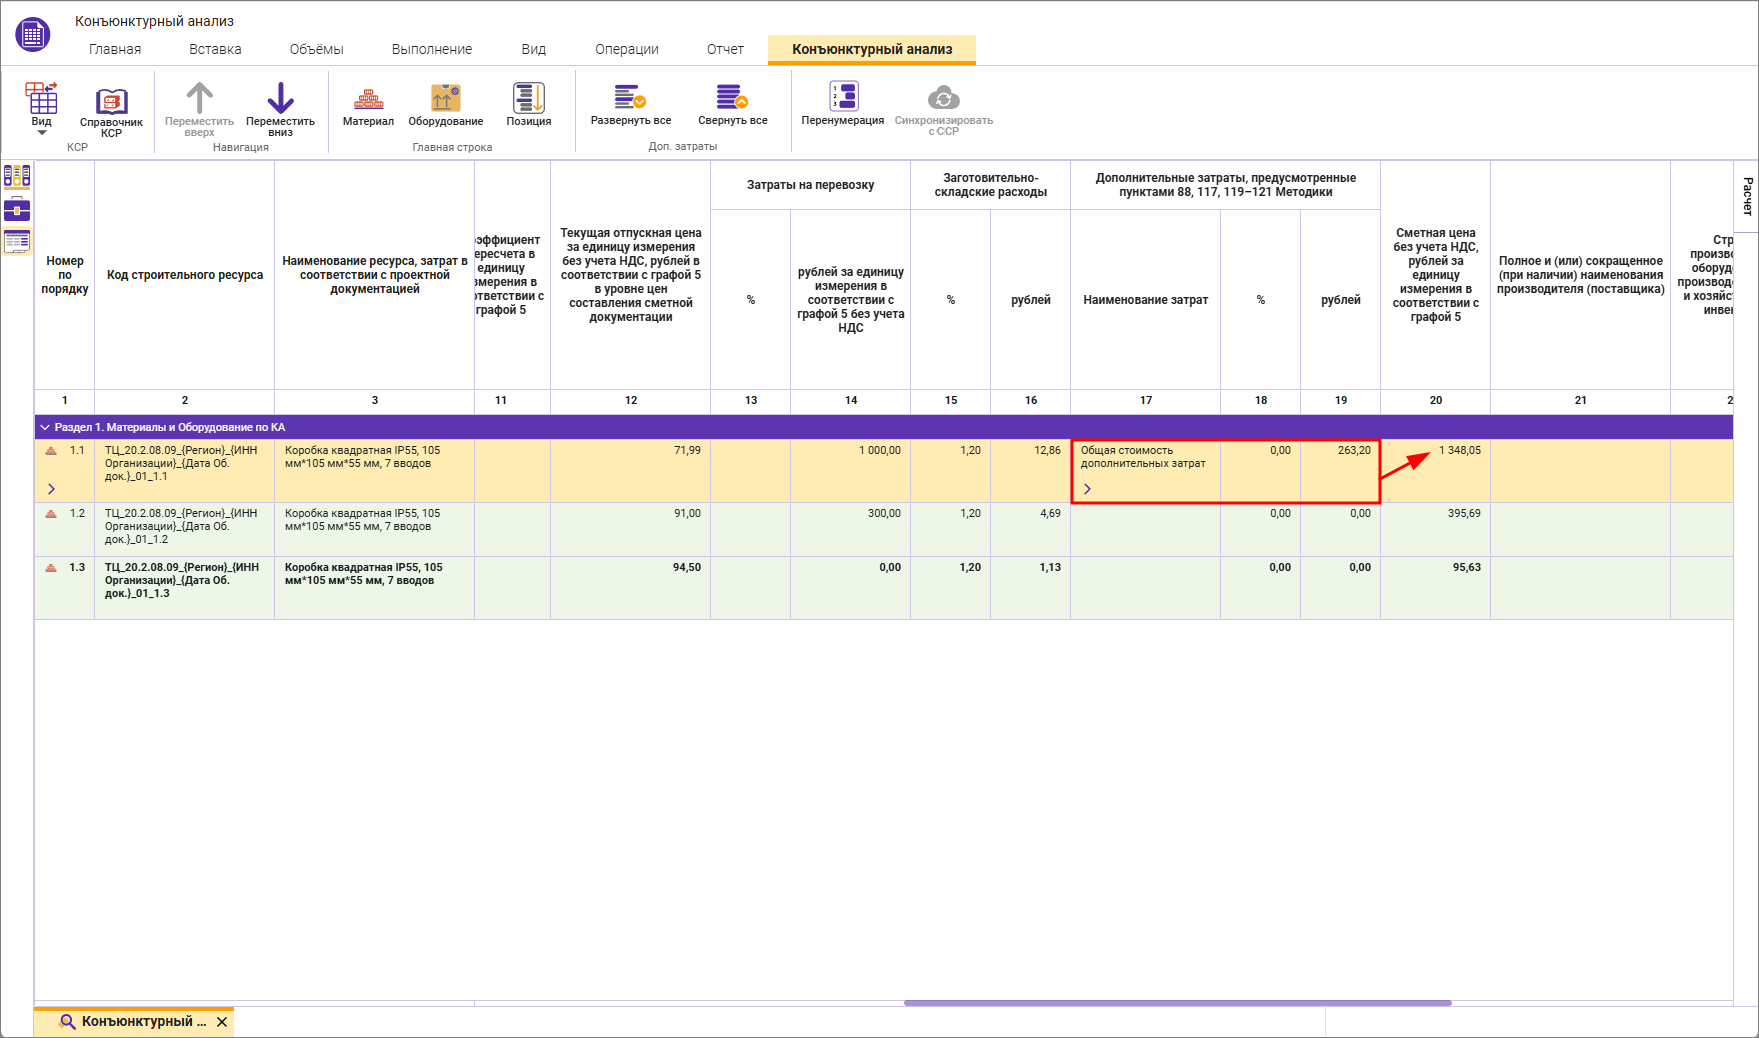Open the Операции ribbon tab
Viewport: 1759px width, 1038px height.
(x=626, y=49)
